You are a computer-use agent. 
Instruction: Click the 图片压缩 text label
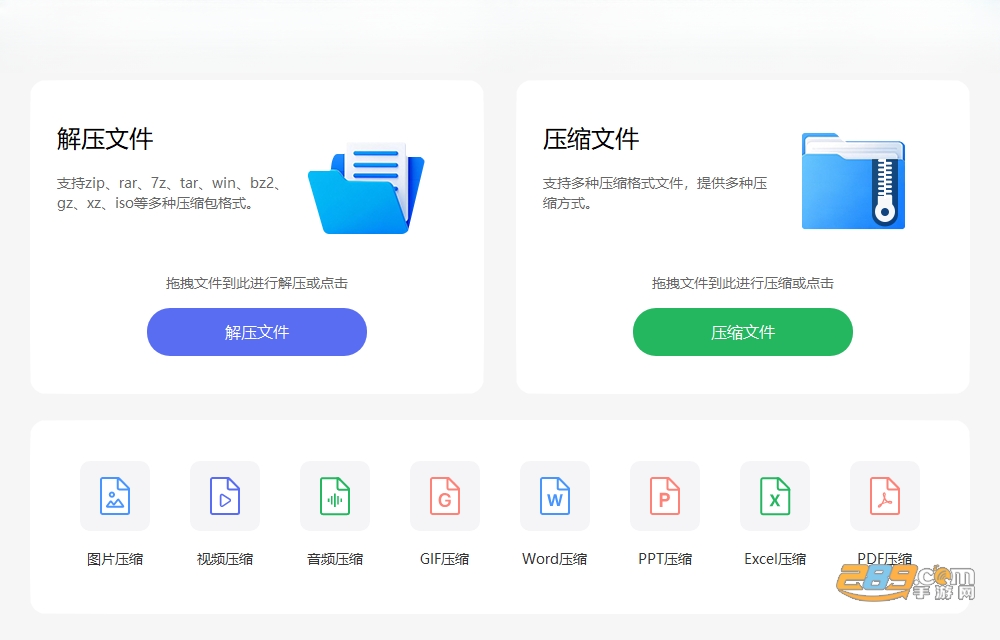pos(115,559)
